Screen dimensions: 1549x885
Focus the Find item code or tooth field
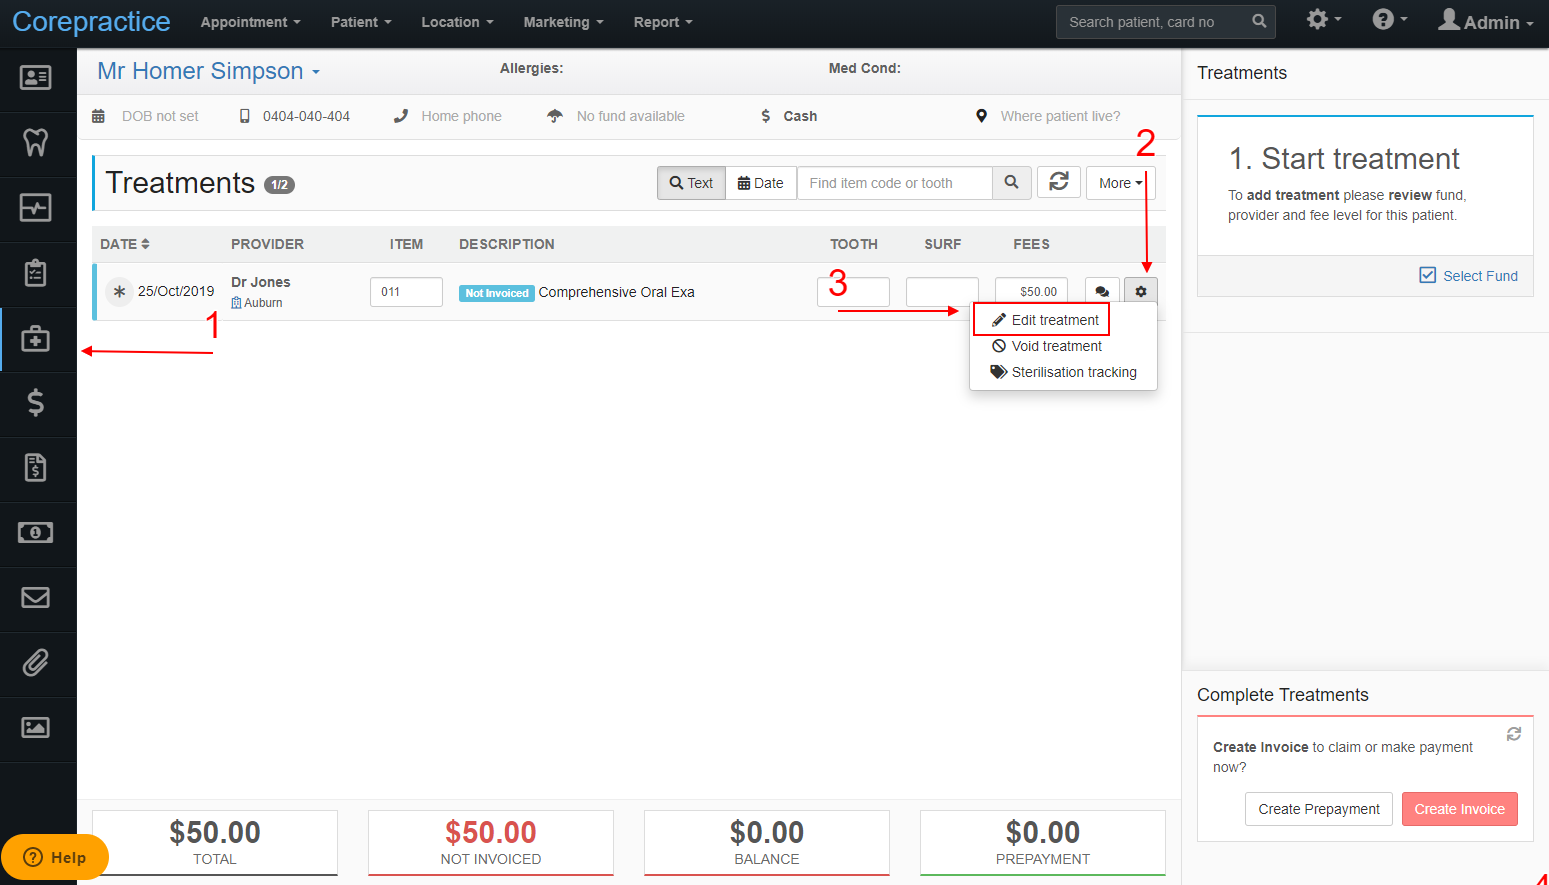894,183
